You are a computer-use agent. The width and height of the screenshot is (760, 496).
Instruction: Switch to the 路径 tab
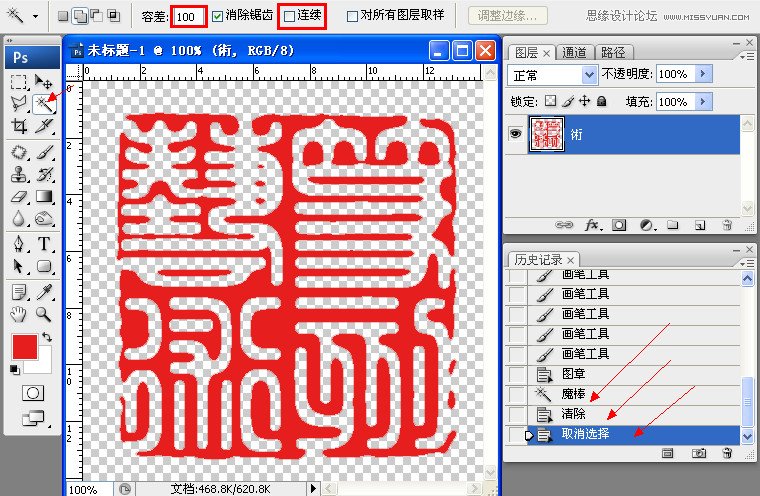pyautogui.click(x=613, y=52)
